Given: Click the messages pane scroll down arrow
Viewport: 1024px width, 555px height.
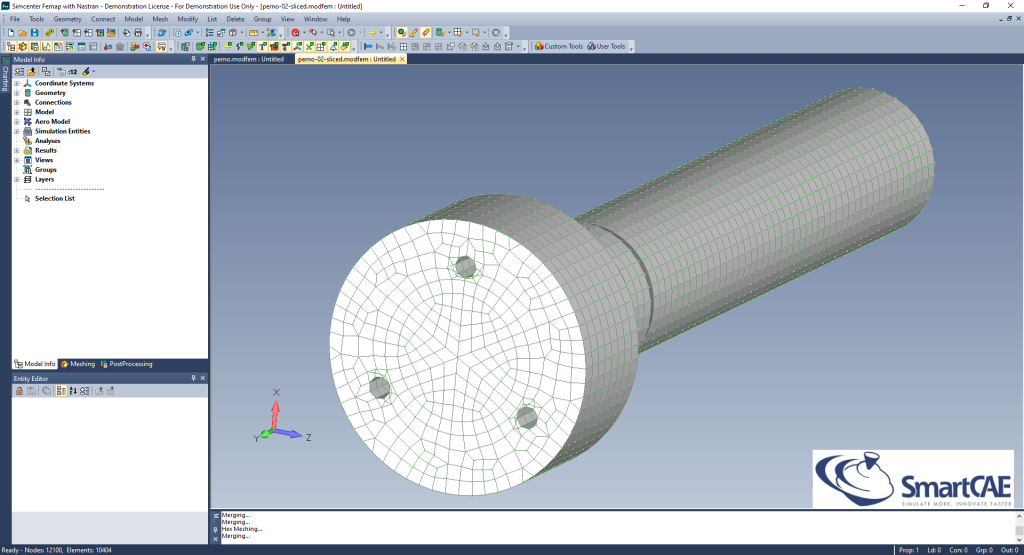Looking at the screenshot, I should [1019, 539].
